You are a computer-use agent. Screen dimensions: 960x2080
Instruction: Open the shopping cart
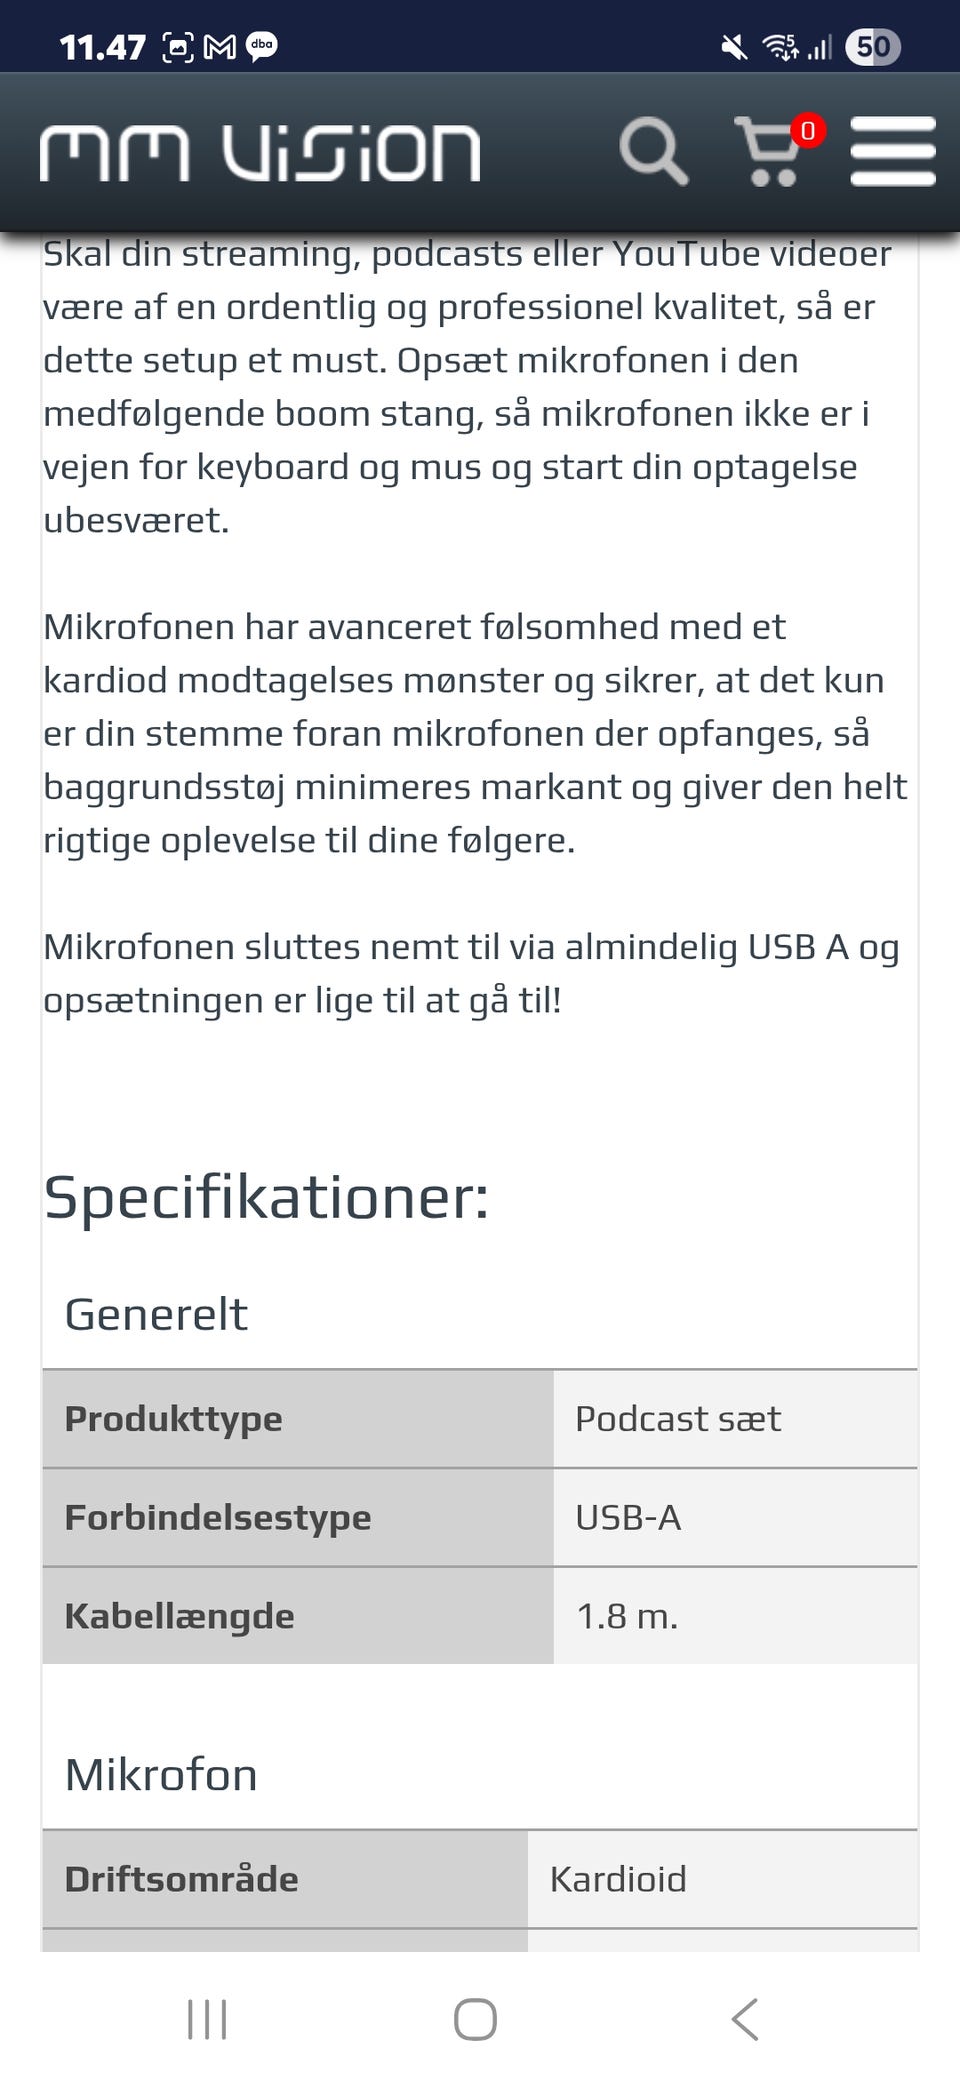click(768, 154)
